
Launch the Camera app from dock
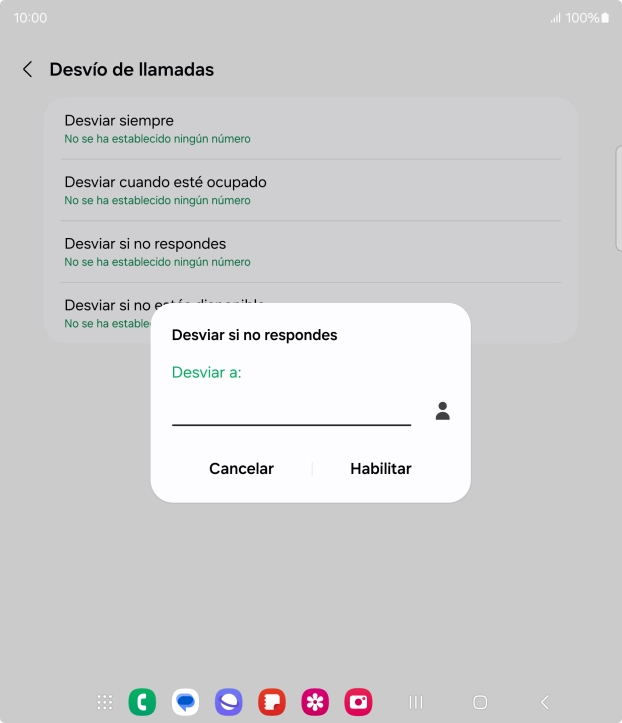click(x=358, y=702)
